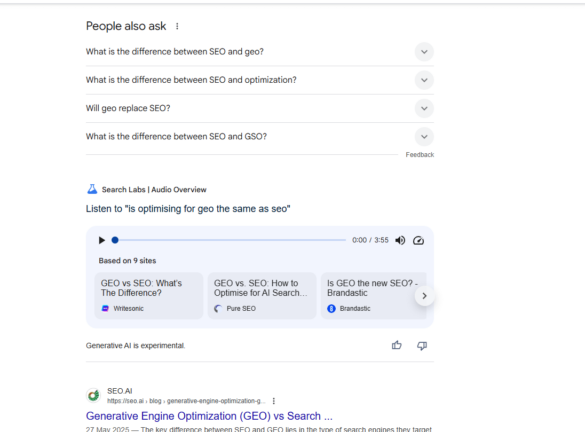Viewport: 585px width, 432px height.
Task: Mute the audio overview volume
Action: click(x=400, y=240)
